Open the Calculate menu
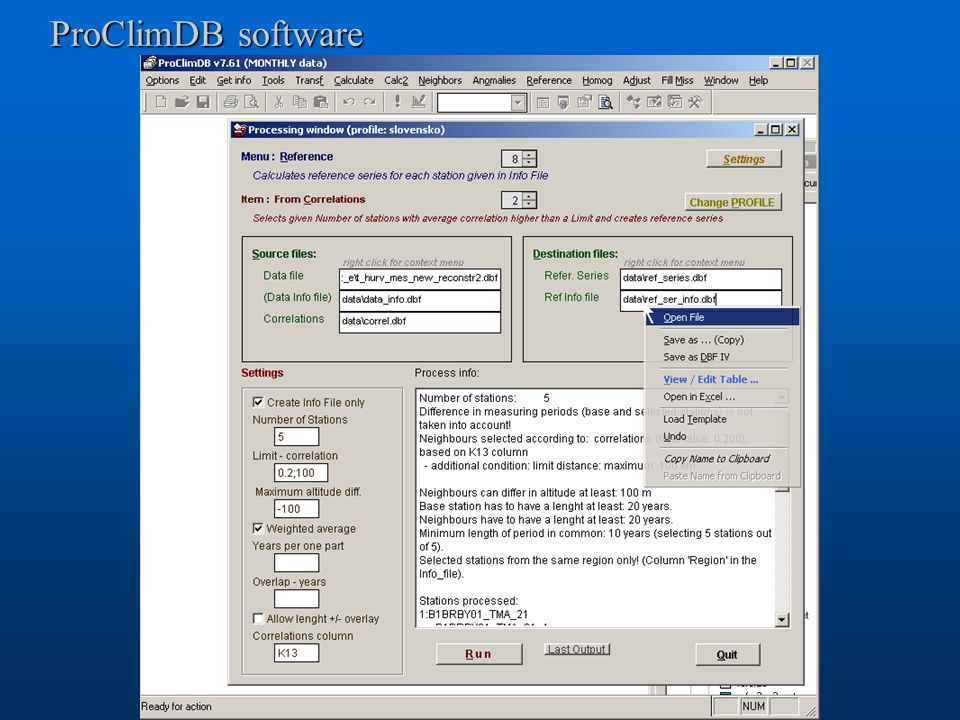 coord(353,80)
